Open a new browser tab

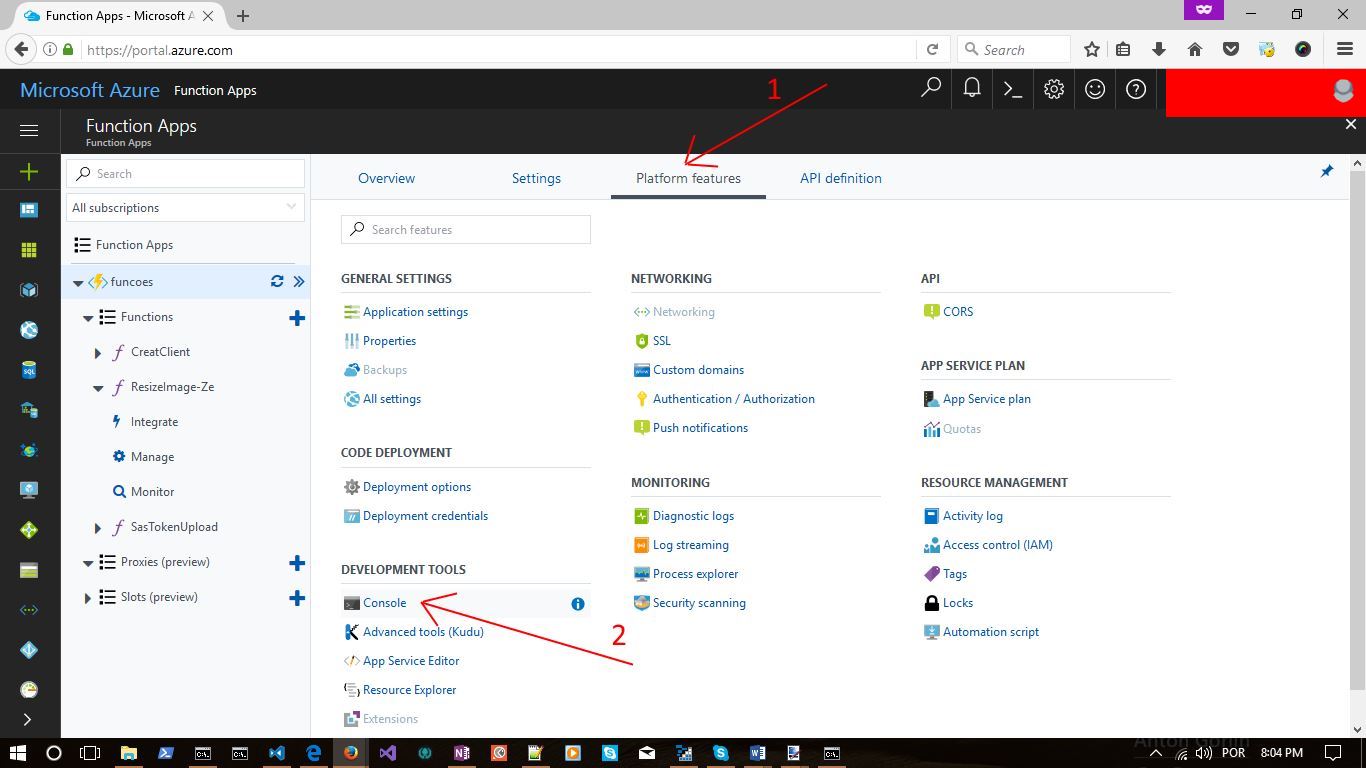[243, 15]
